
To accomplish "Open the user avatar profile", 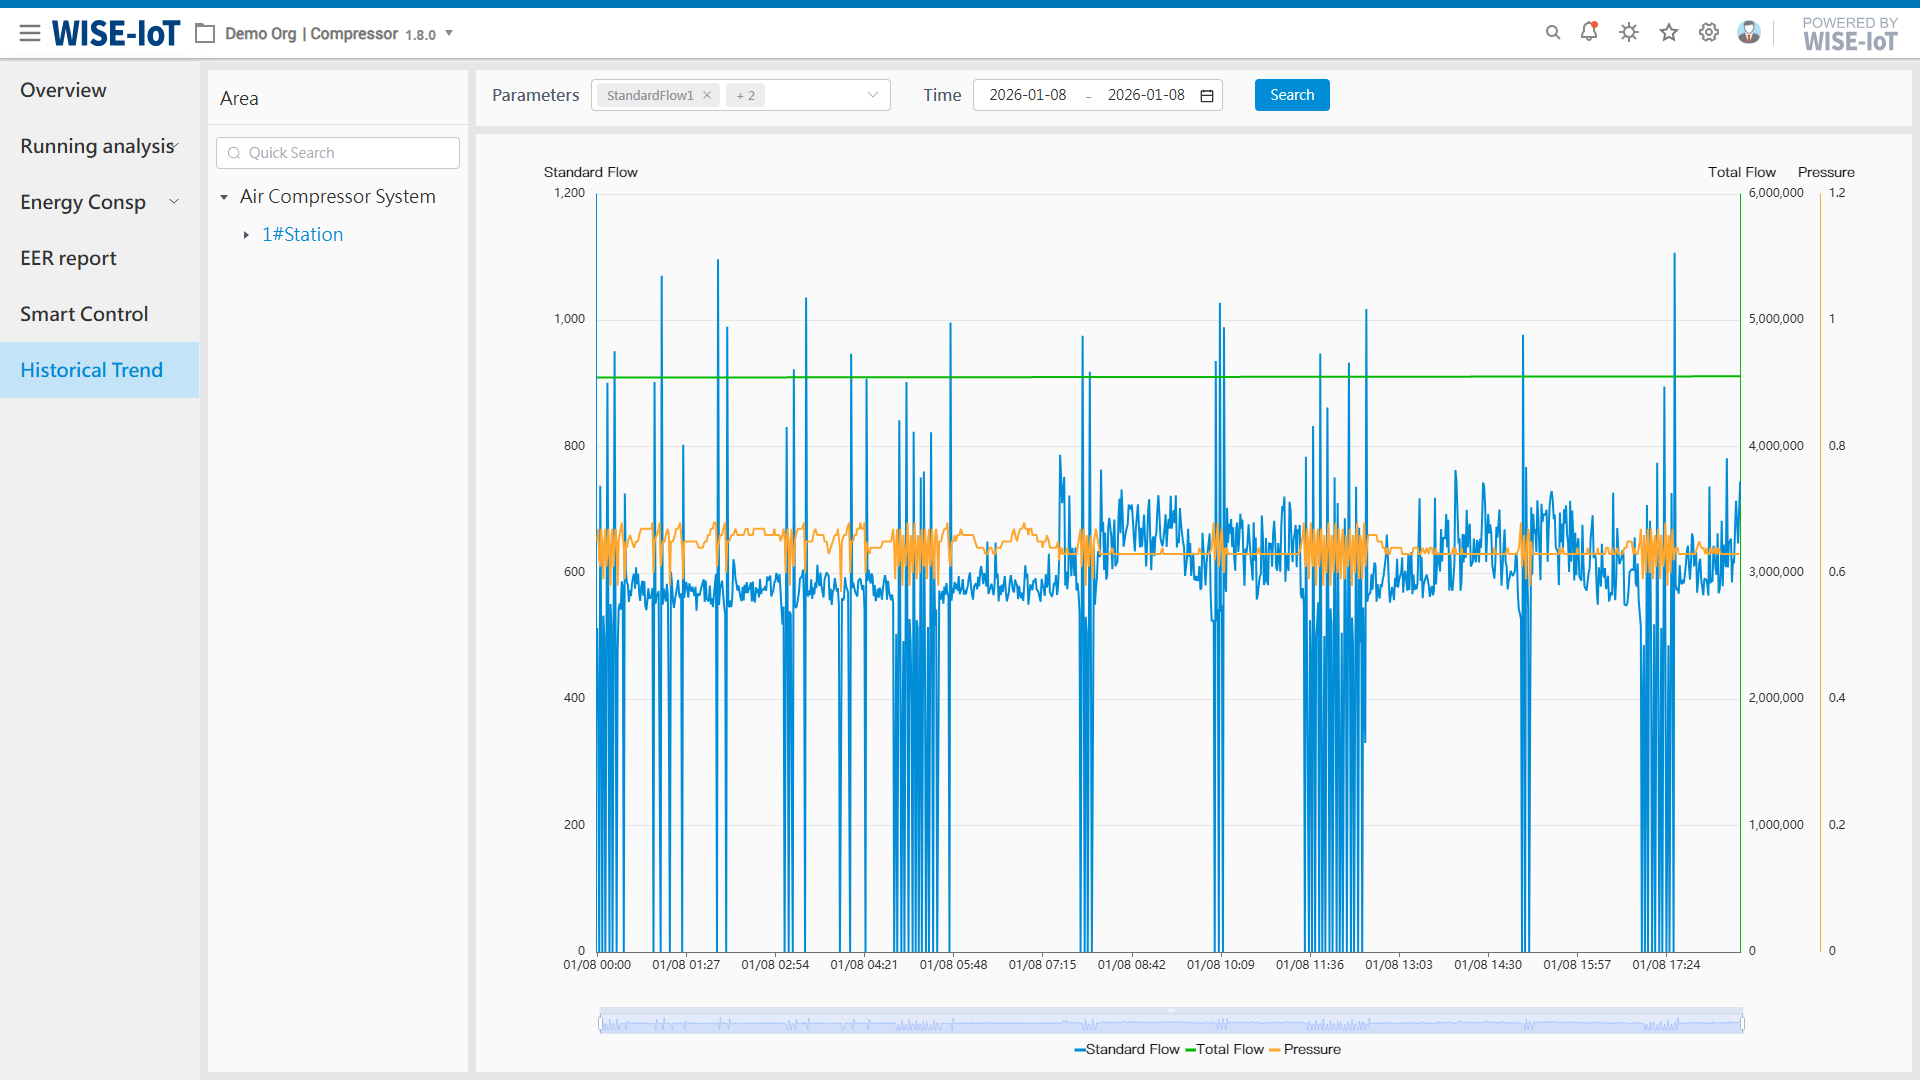I will [1749, 33].
